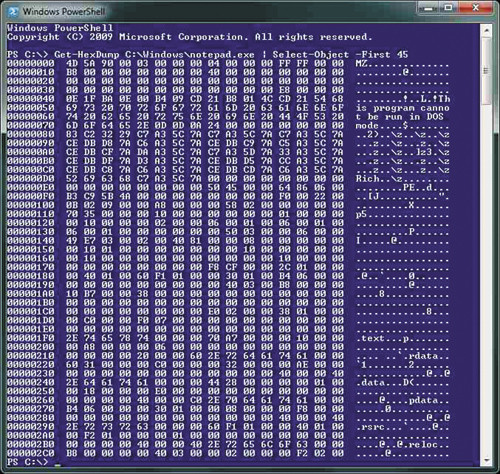Click the scrollbar down arrow

(486, 460)
